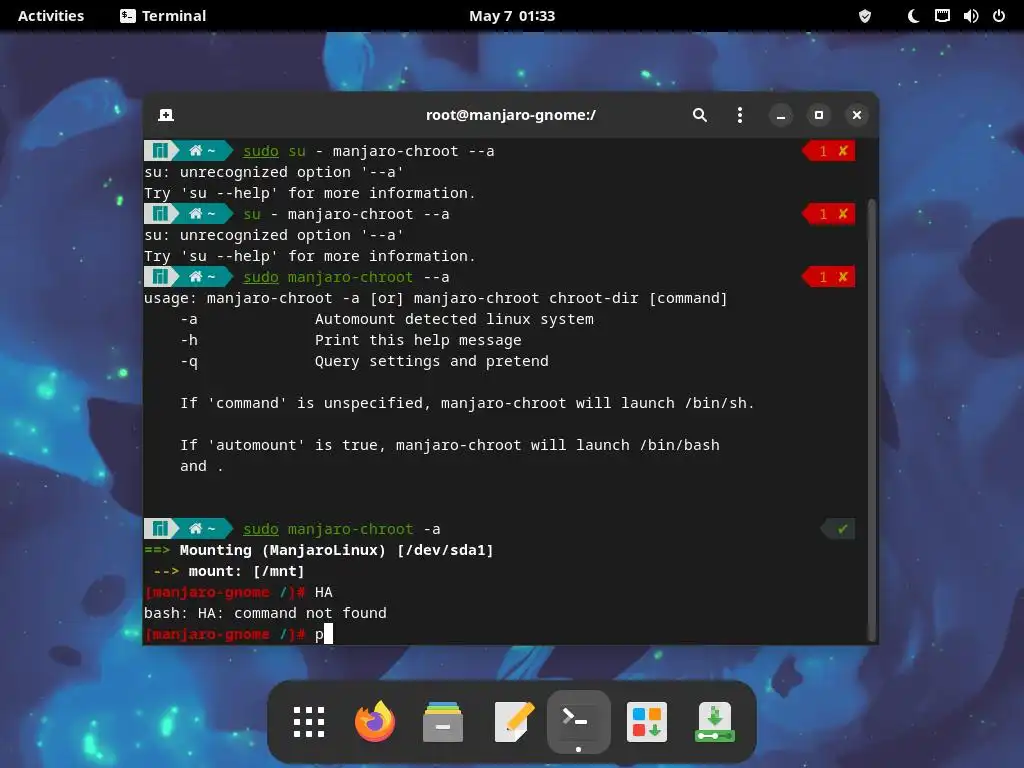Click the green checkmark status badge

coord(837,529)
